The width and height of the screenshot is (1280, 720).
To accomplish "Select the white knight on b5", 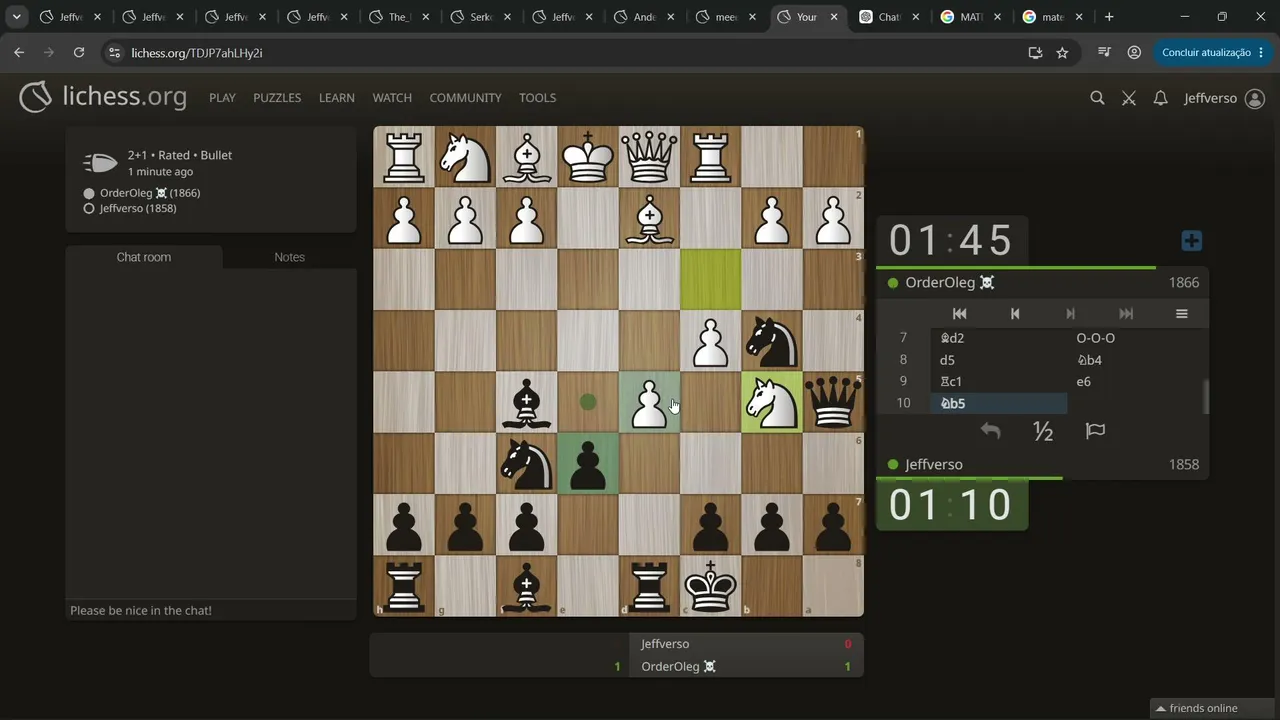I will tap(772, 402).
